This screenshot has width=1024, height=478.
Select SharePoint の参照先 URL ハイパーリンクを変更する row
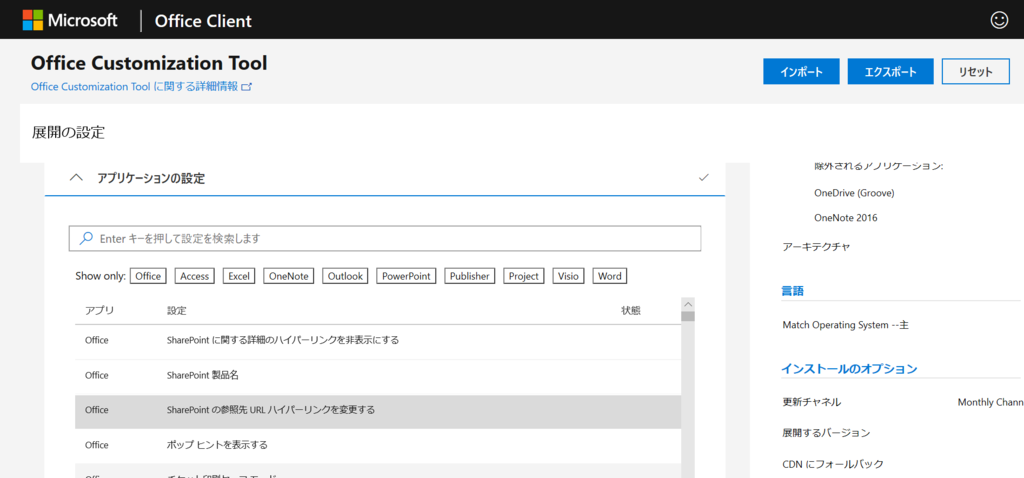(378, 410)
